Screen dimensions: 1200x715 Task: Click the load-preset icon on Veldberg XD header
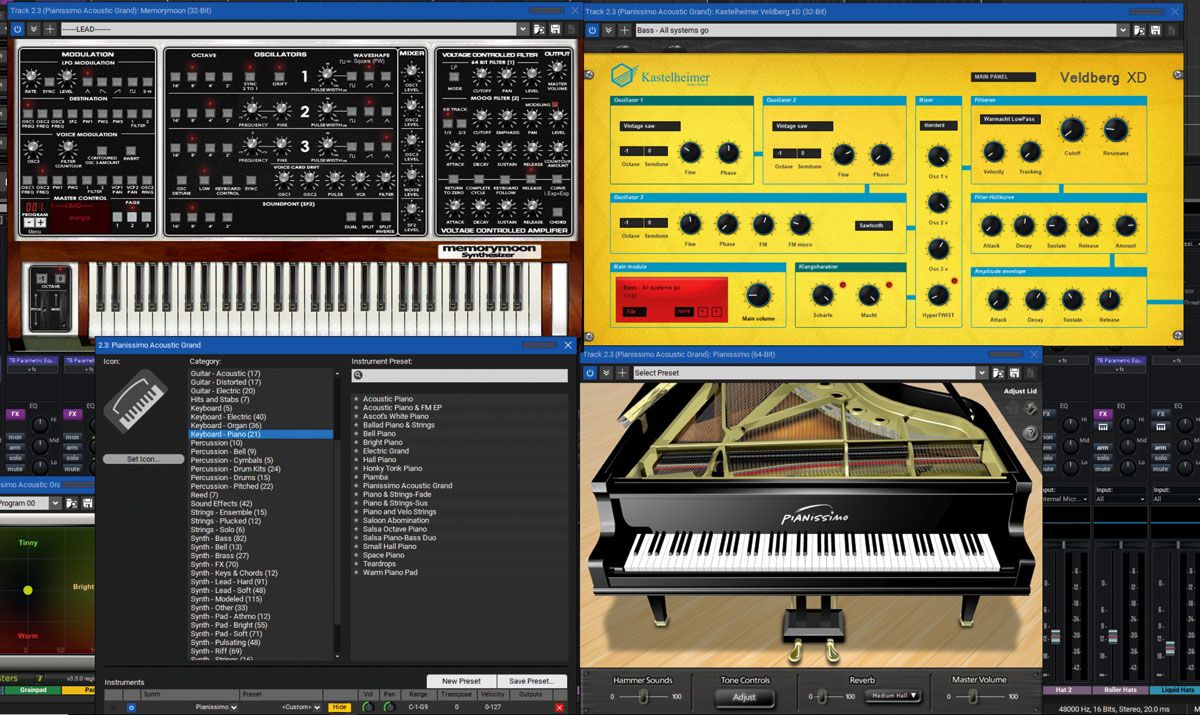point(1138,29)
